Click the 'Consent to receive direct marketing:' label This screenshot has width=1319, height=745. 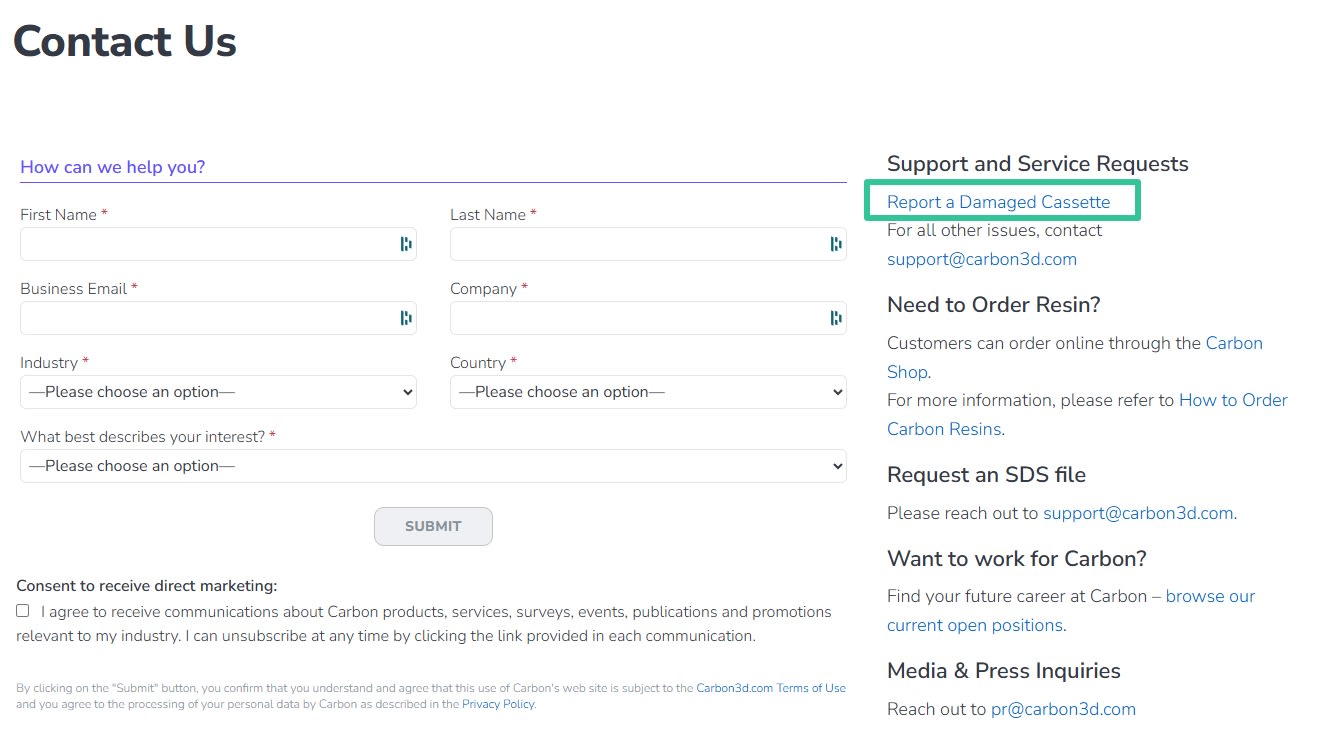(147, 586)
